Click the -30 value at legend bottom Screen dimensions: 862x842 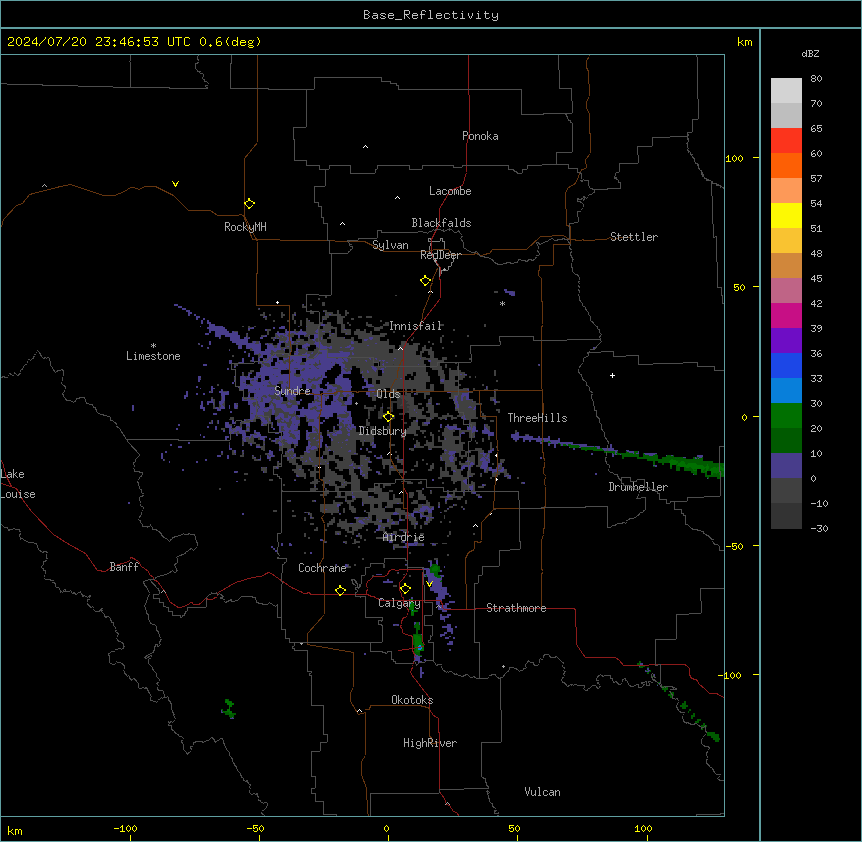click(x=819, y=529)
